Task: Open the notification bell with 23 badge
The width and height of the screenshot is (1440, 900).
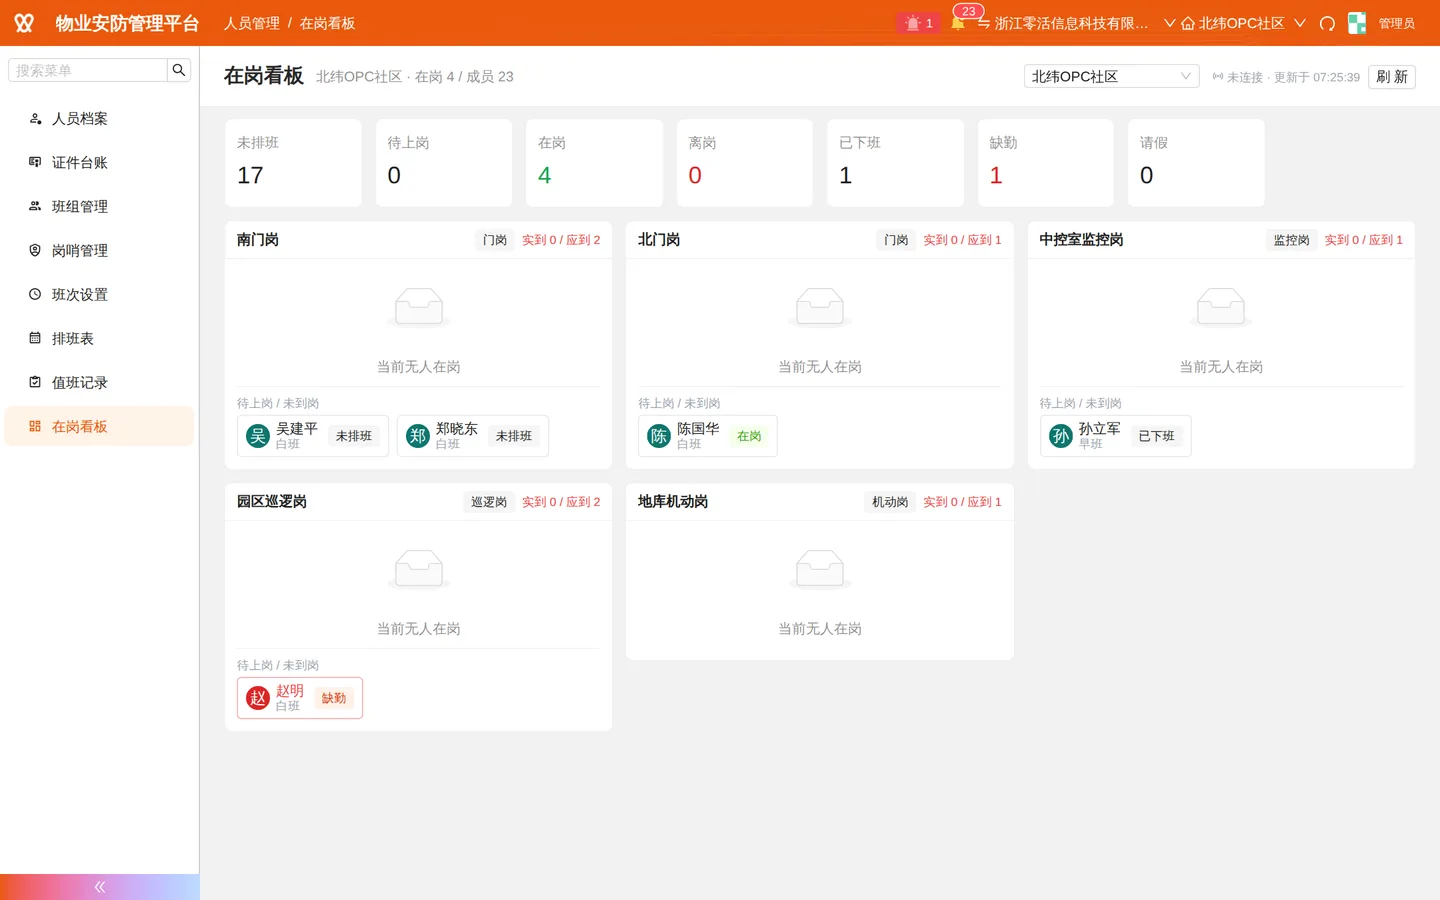Action: coord(958,23)
